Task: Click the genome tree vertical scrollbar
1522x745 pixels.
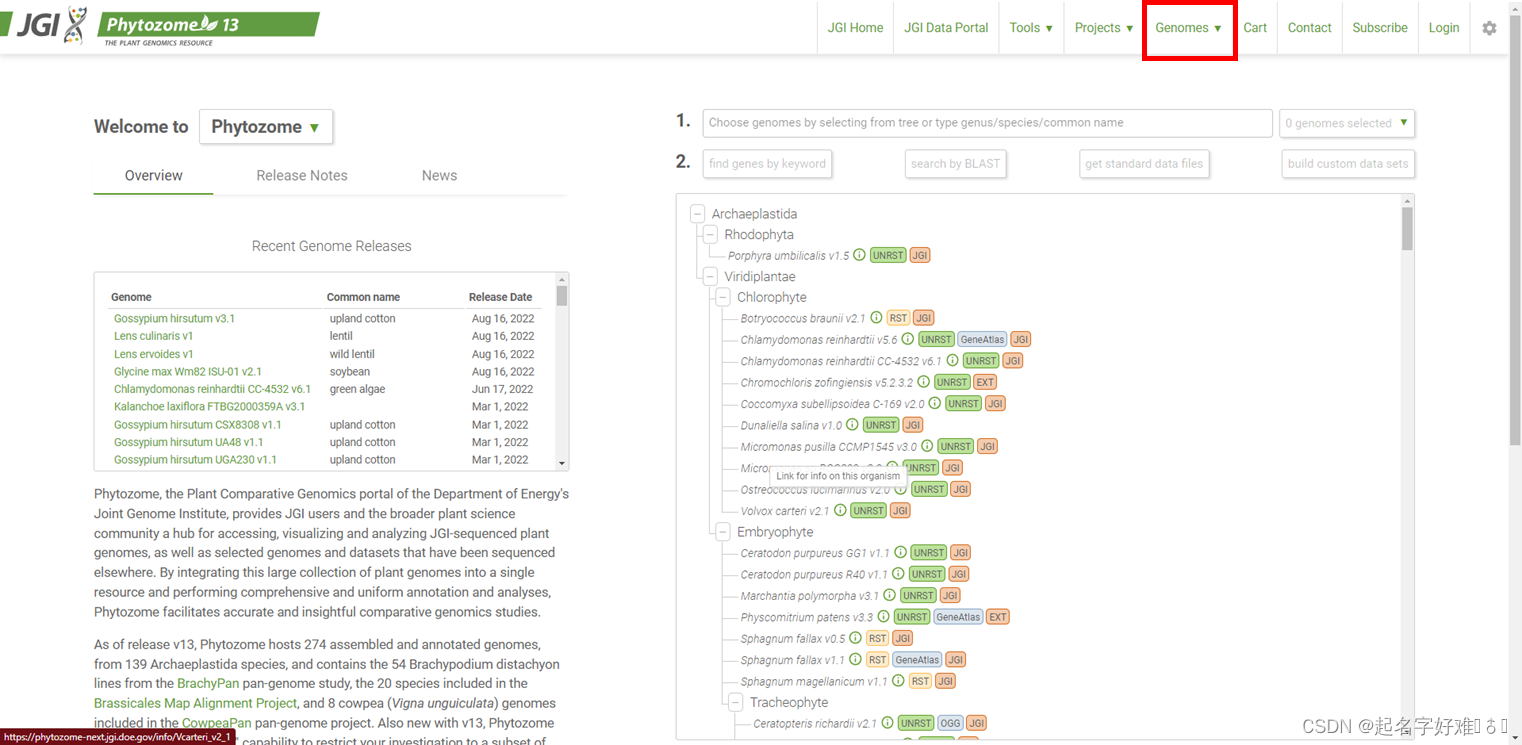Action: (1407, 228)
